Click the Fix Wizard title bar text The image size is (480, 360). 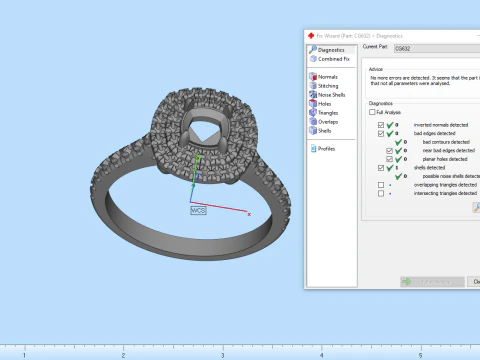point(359,36)
